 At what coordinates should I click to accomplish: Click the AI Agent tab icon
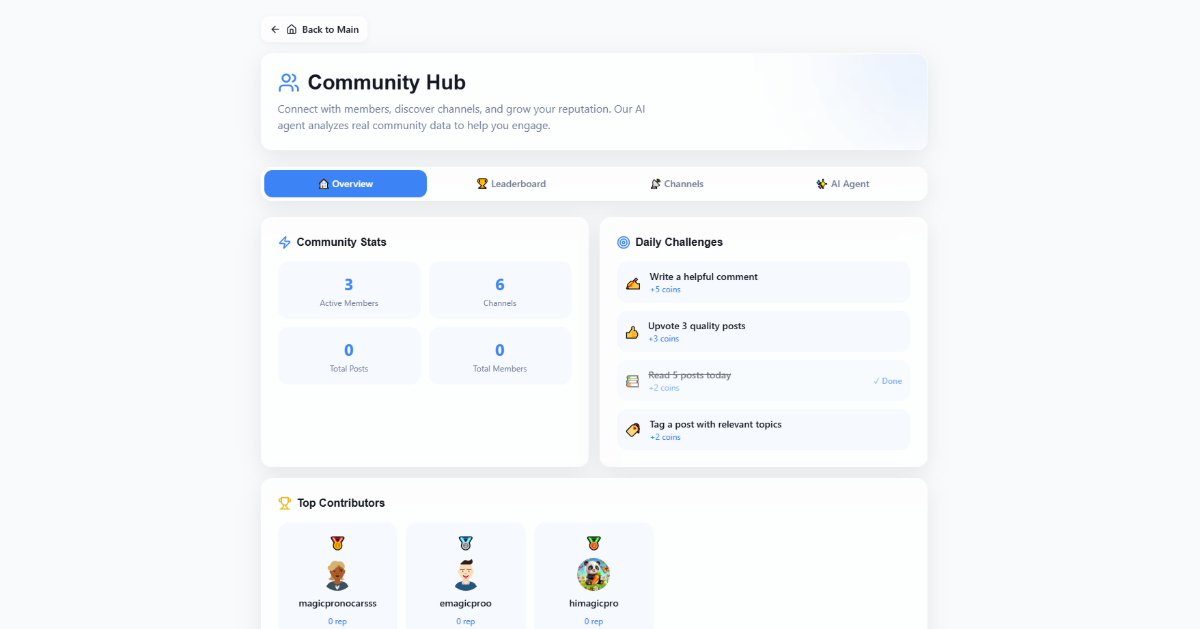(822, 184)
